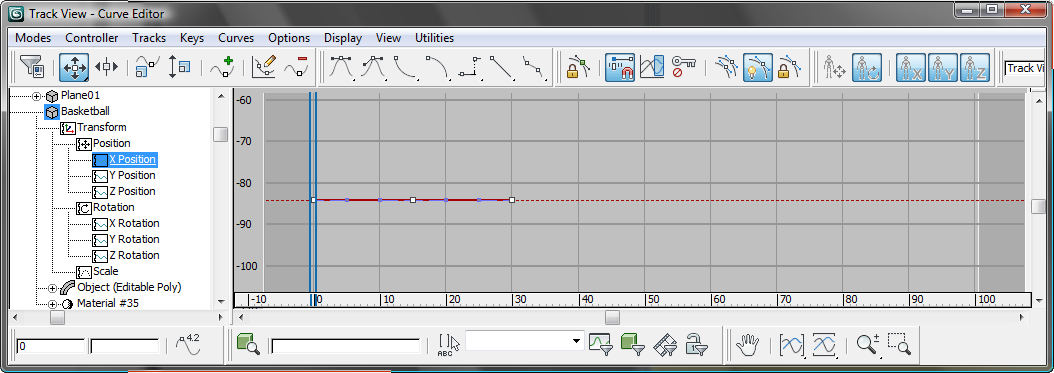
Task: Select the Move Keys tool
Action: tap(74, 67)
